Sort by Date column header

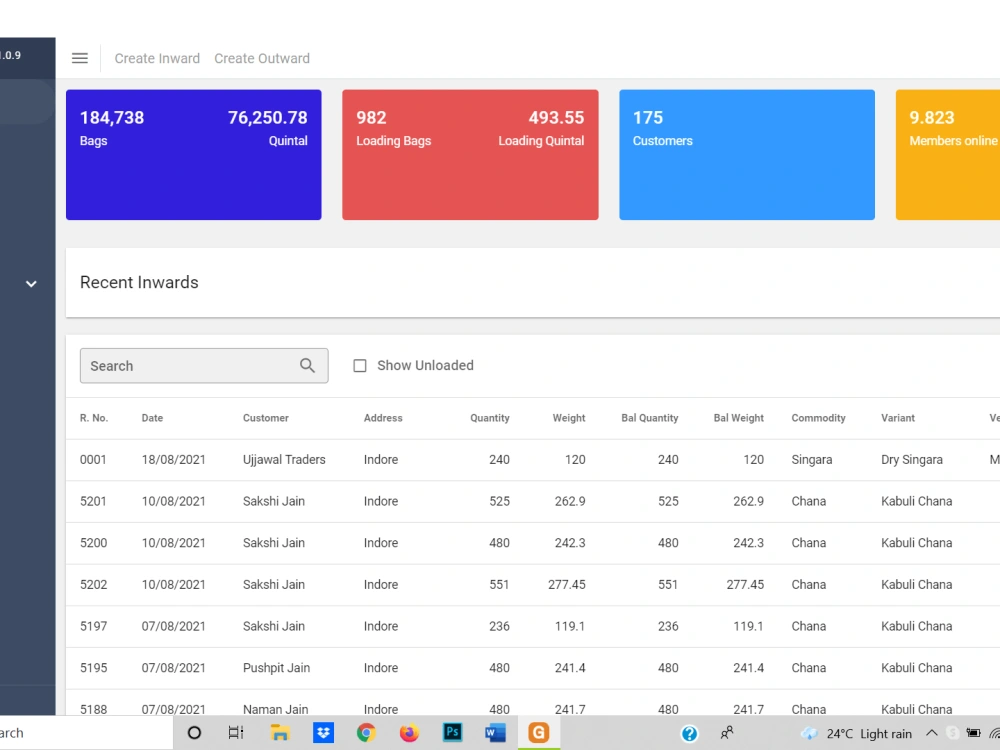point(152,418)
